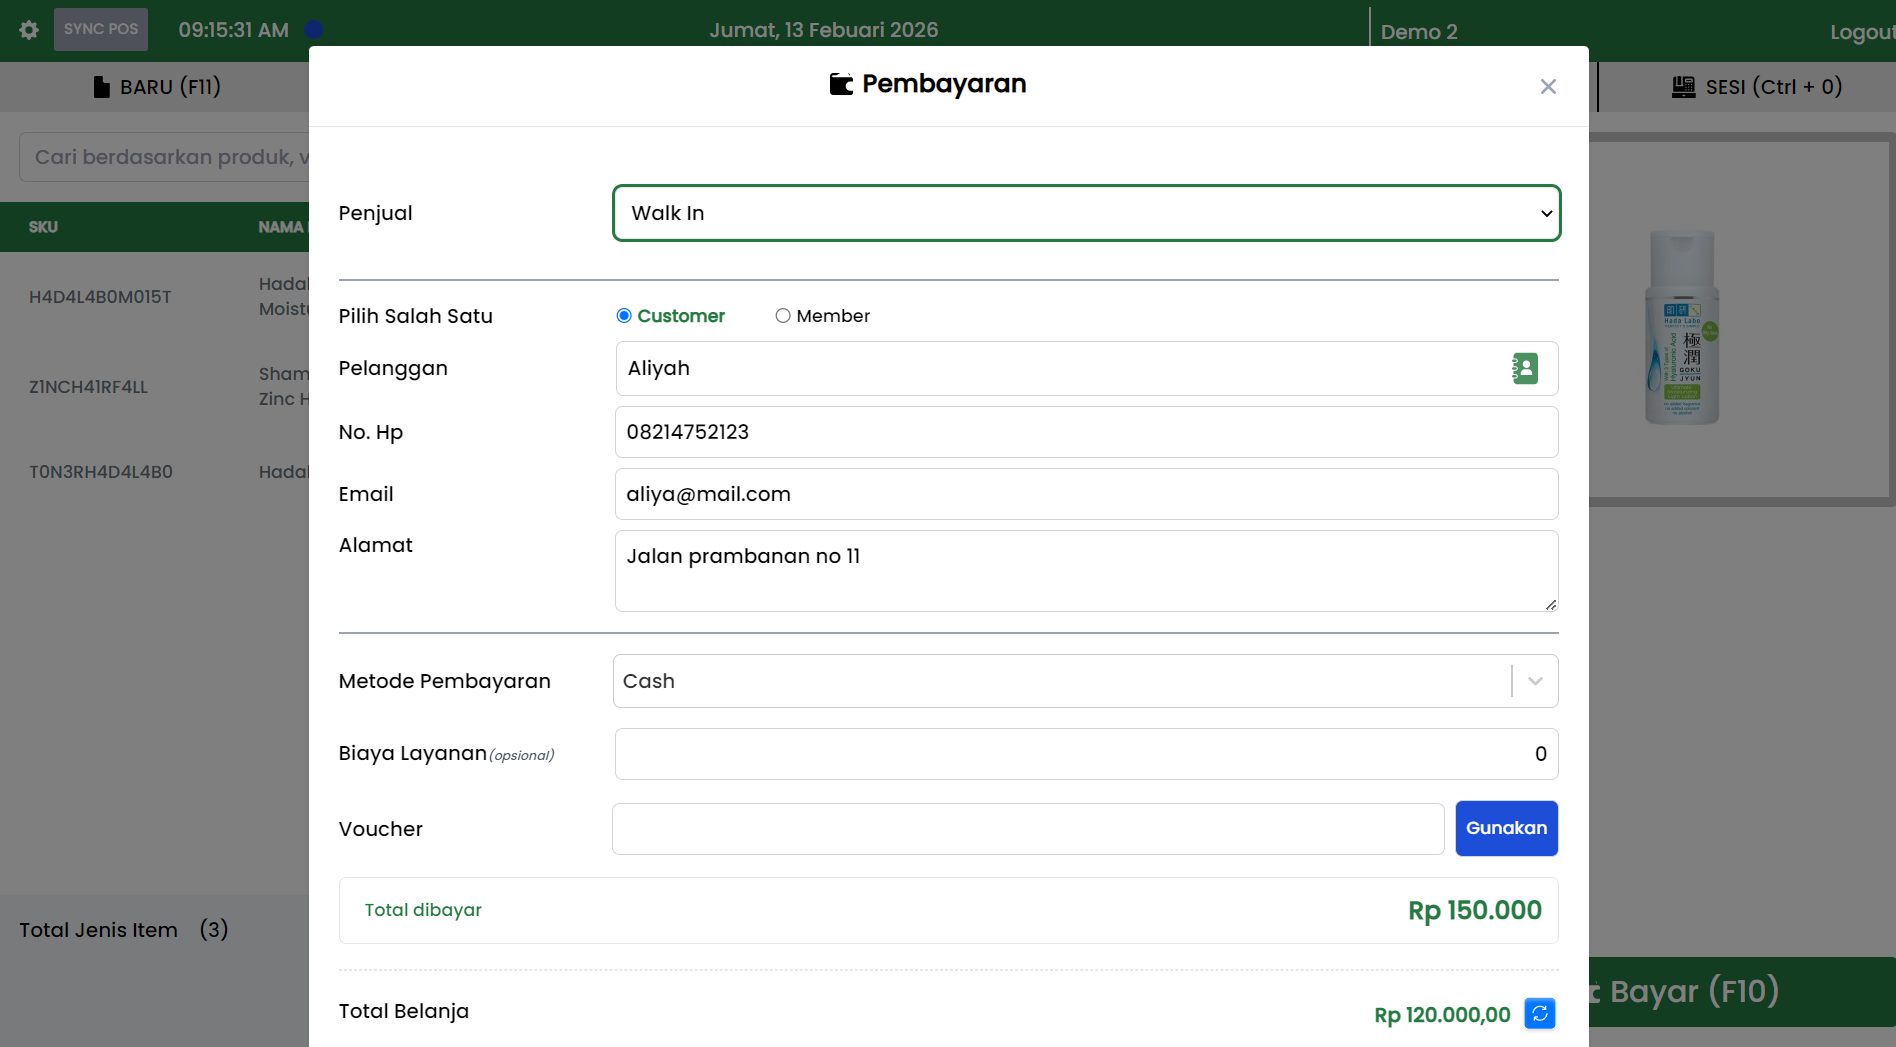Click the SESI cash register icon
Viewport: 1896px width, 1047px height.
click(x=1683, y=87)
